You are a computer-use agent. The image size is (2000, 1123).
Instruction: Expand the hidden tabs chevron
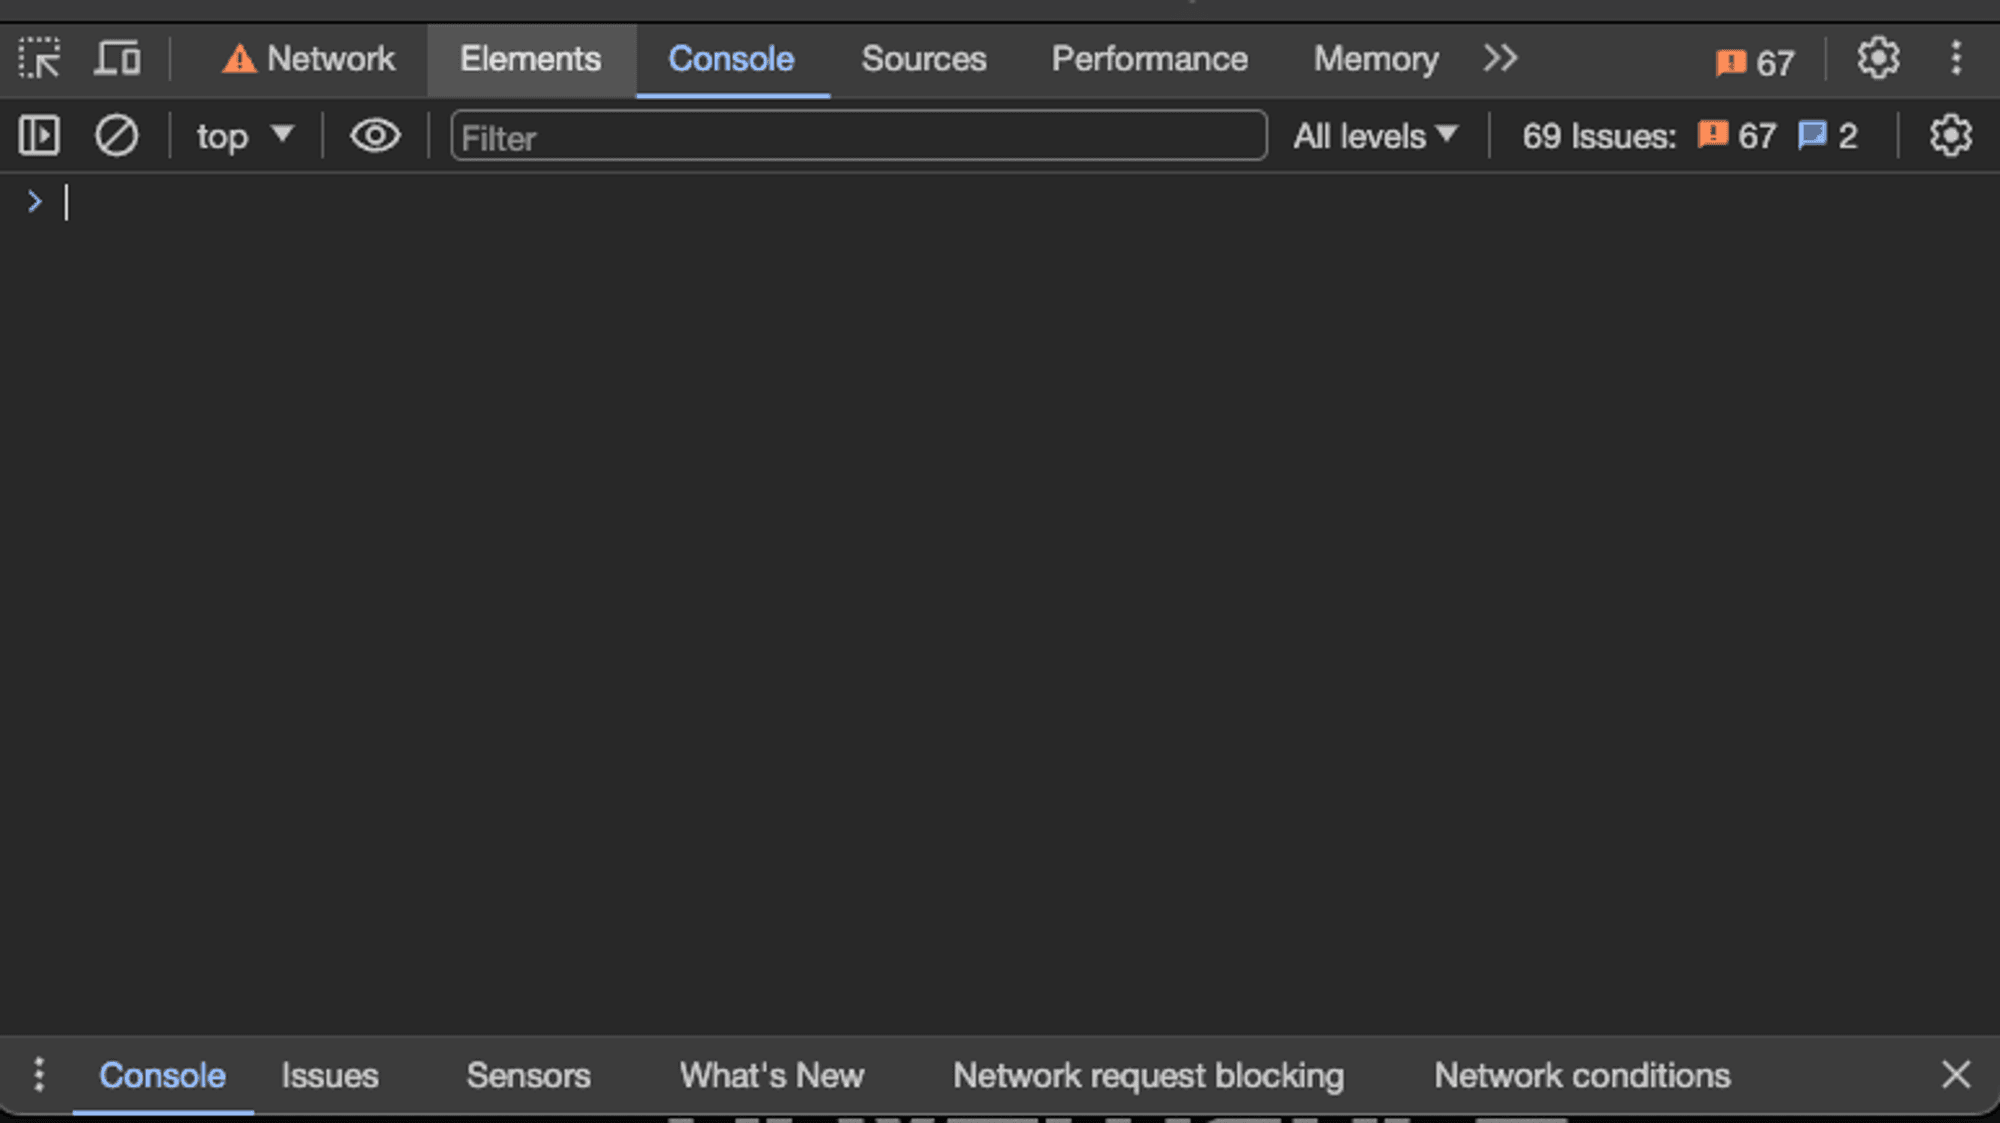coord(1499,58)
